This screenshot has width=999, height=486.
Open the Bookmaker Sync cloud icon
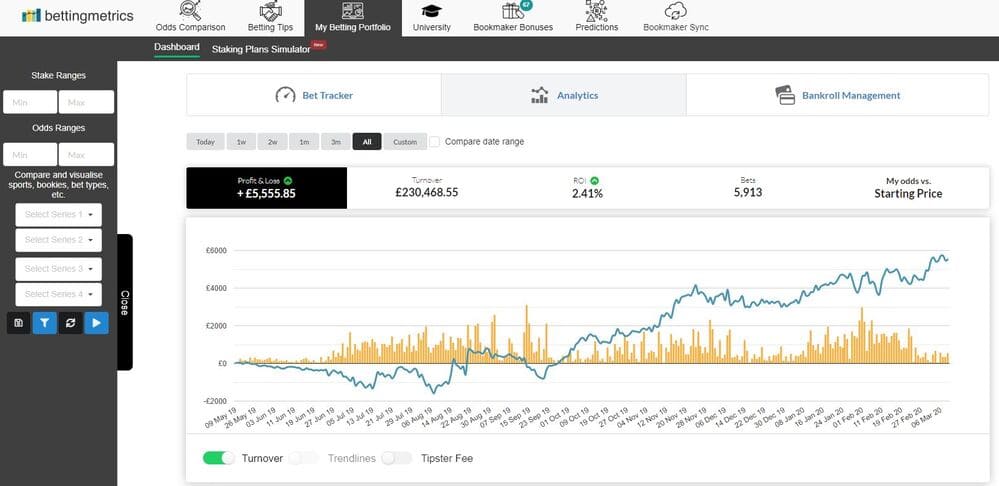pyautogui.click(x=675, y=11)
